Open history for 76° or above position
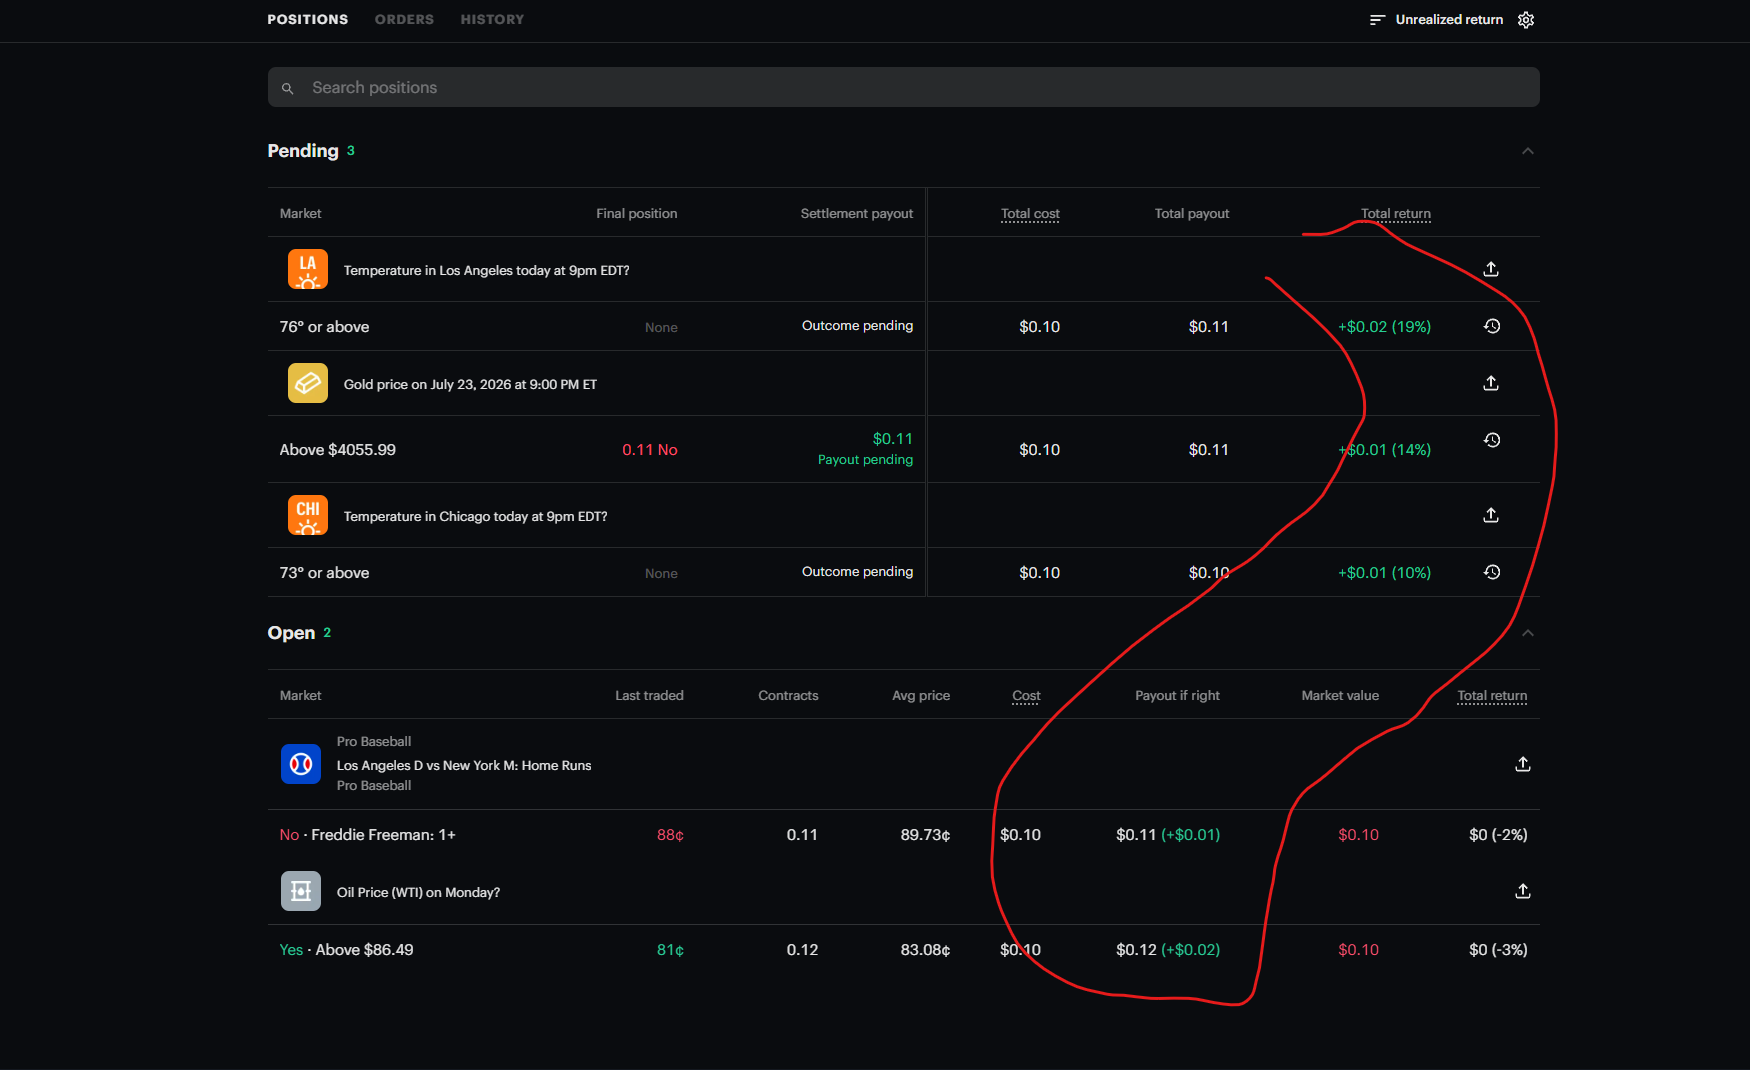The image size is (1750, 1070). 1492,326
